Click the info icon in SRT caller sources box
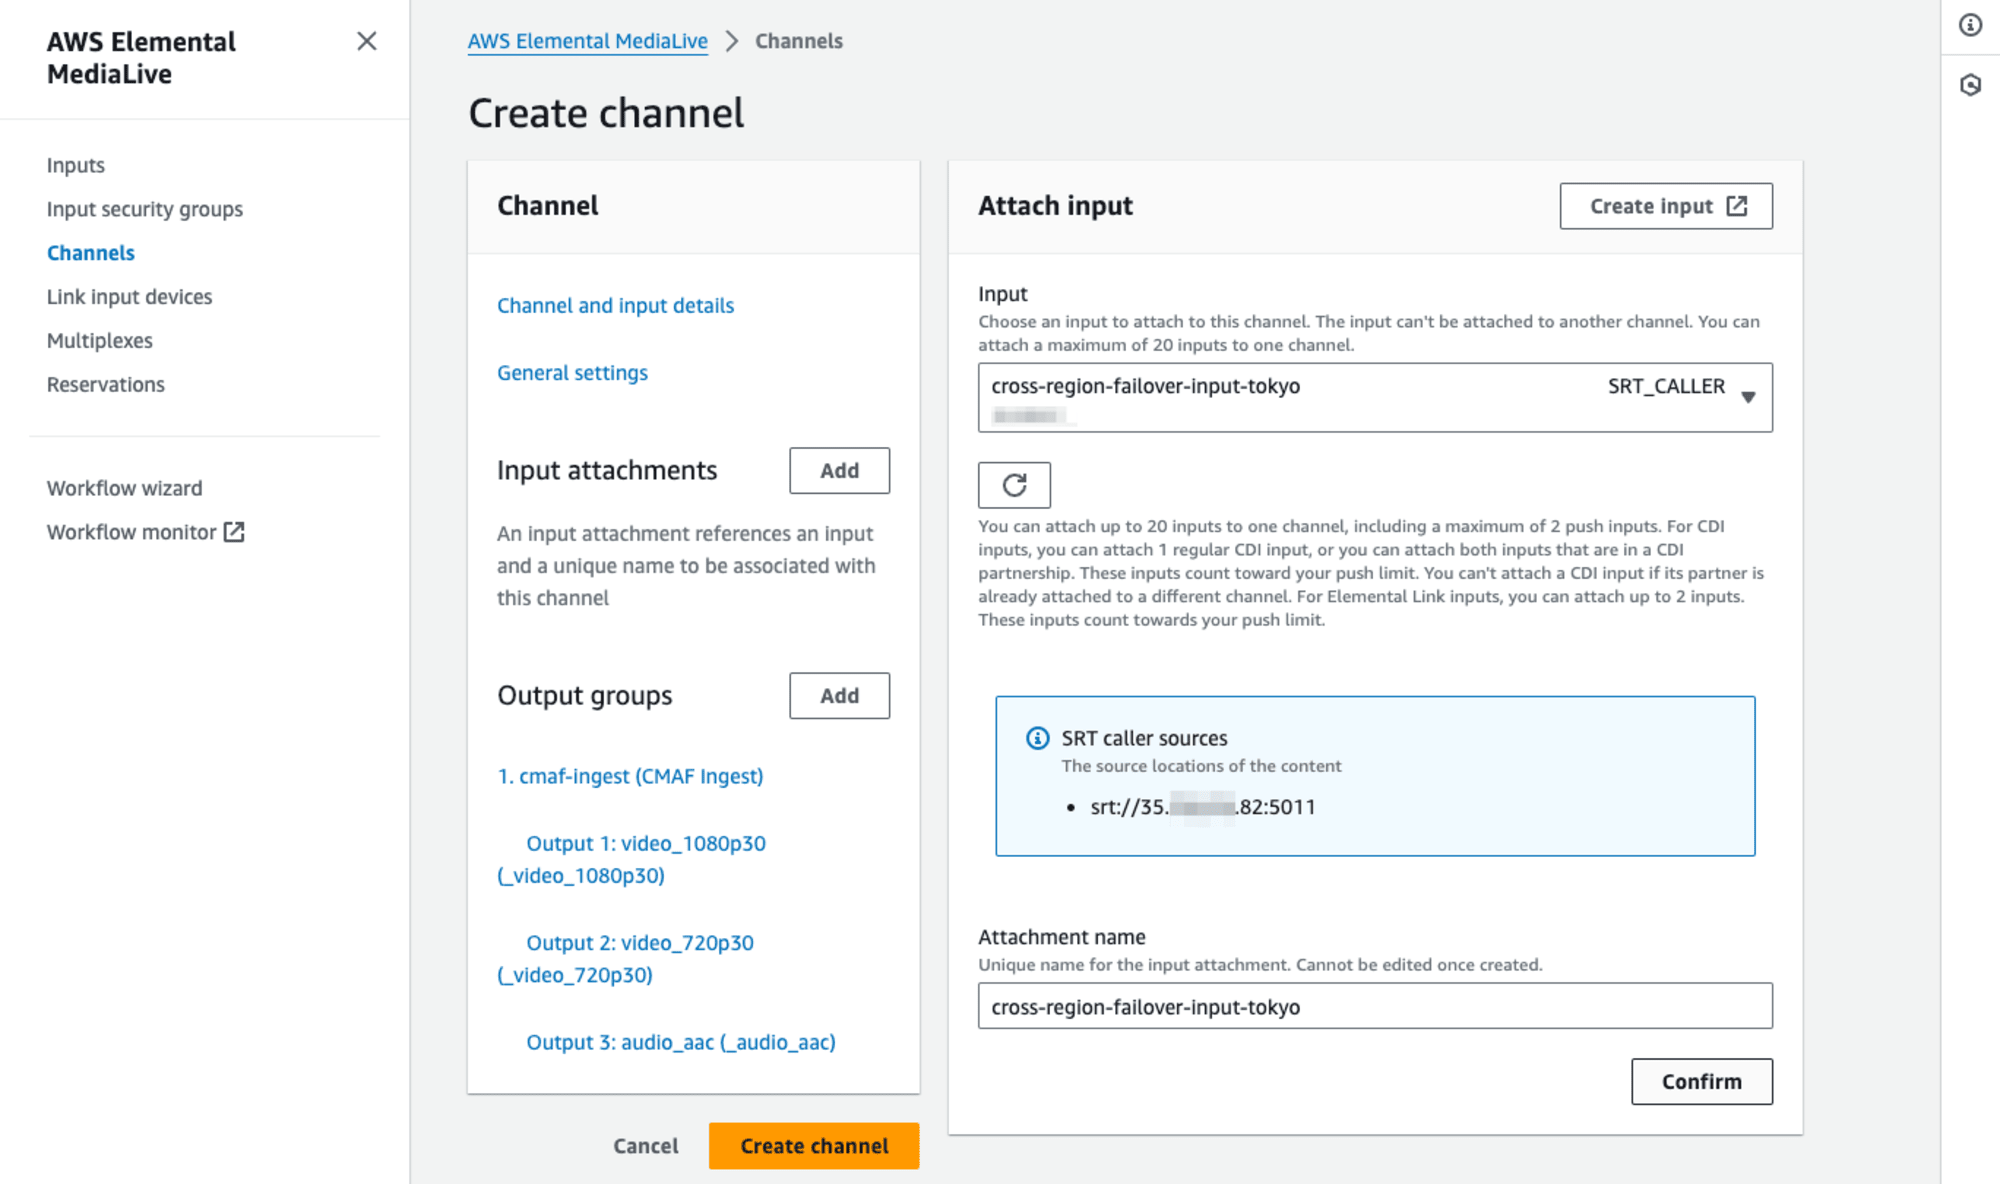The height and width of the screenshot is (1184, 2000). (x=1038, y=738)
